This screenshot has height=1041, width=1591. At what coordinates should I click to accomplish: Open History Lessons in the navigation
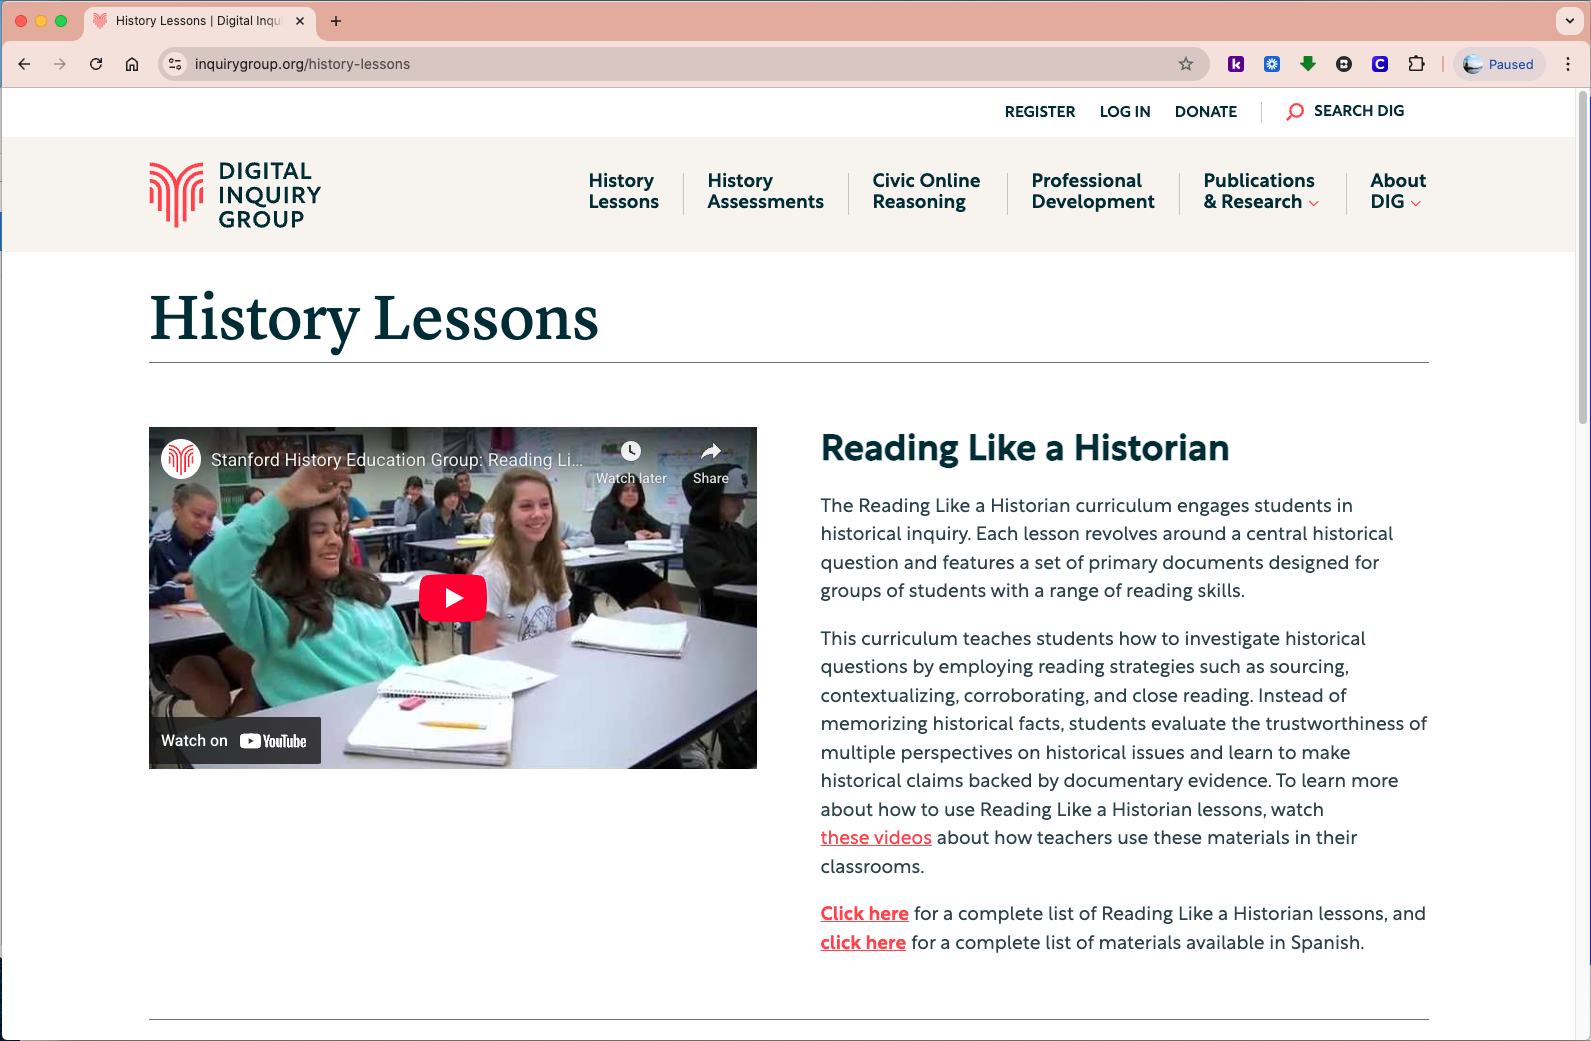[624, 191]
